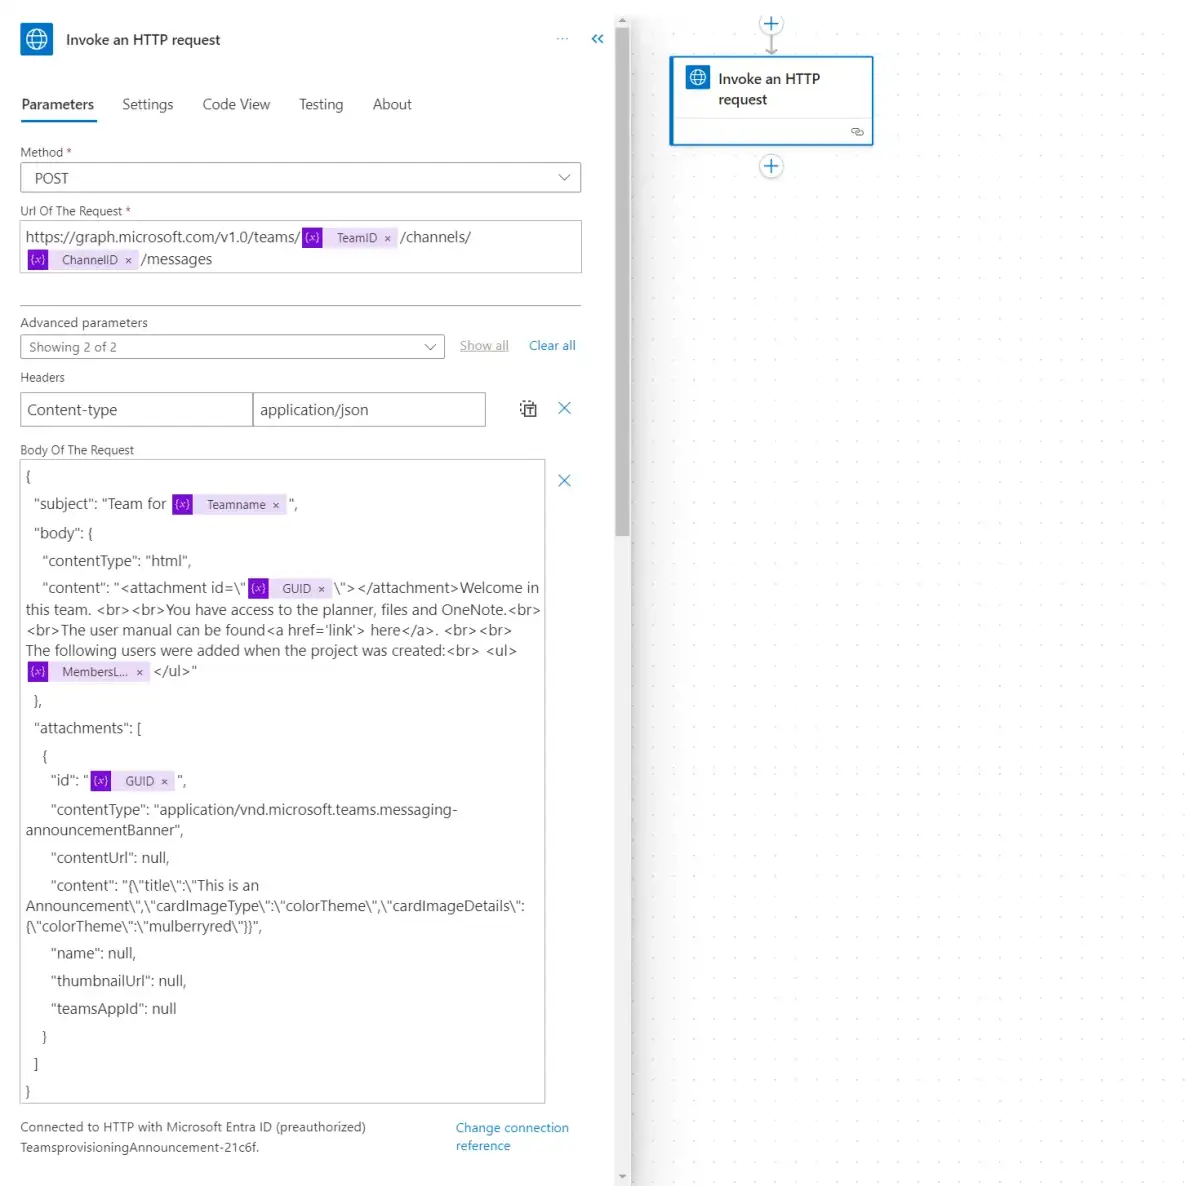Go to the Testing tab
The image size is (1200, 1186).
(321, 105)
